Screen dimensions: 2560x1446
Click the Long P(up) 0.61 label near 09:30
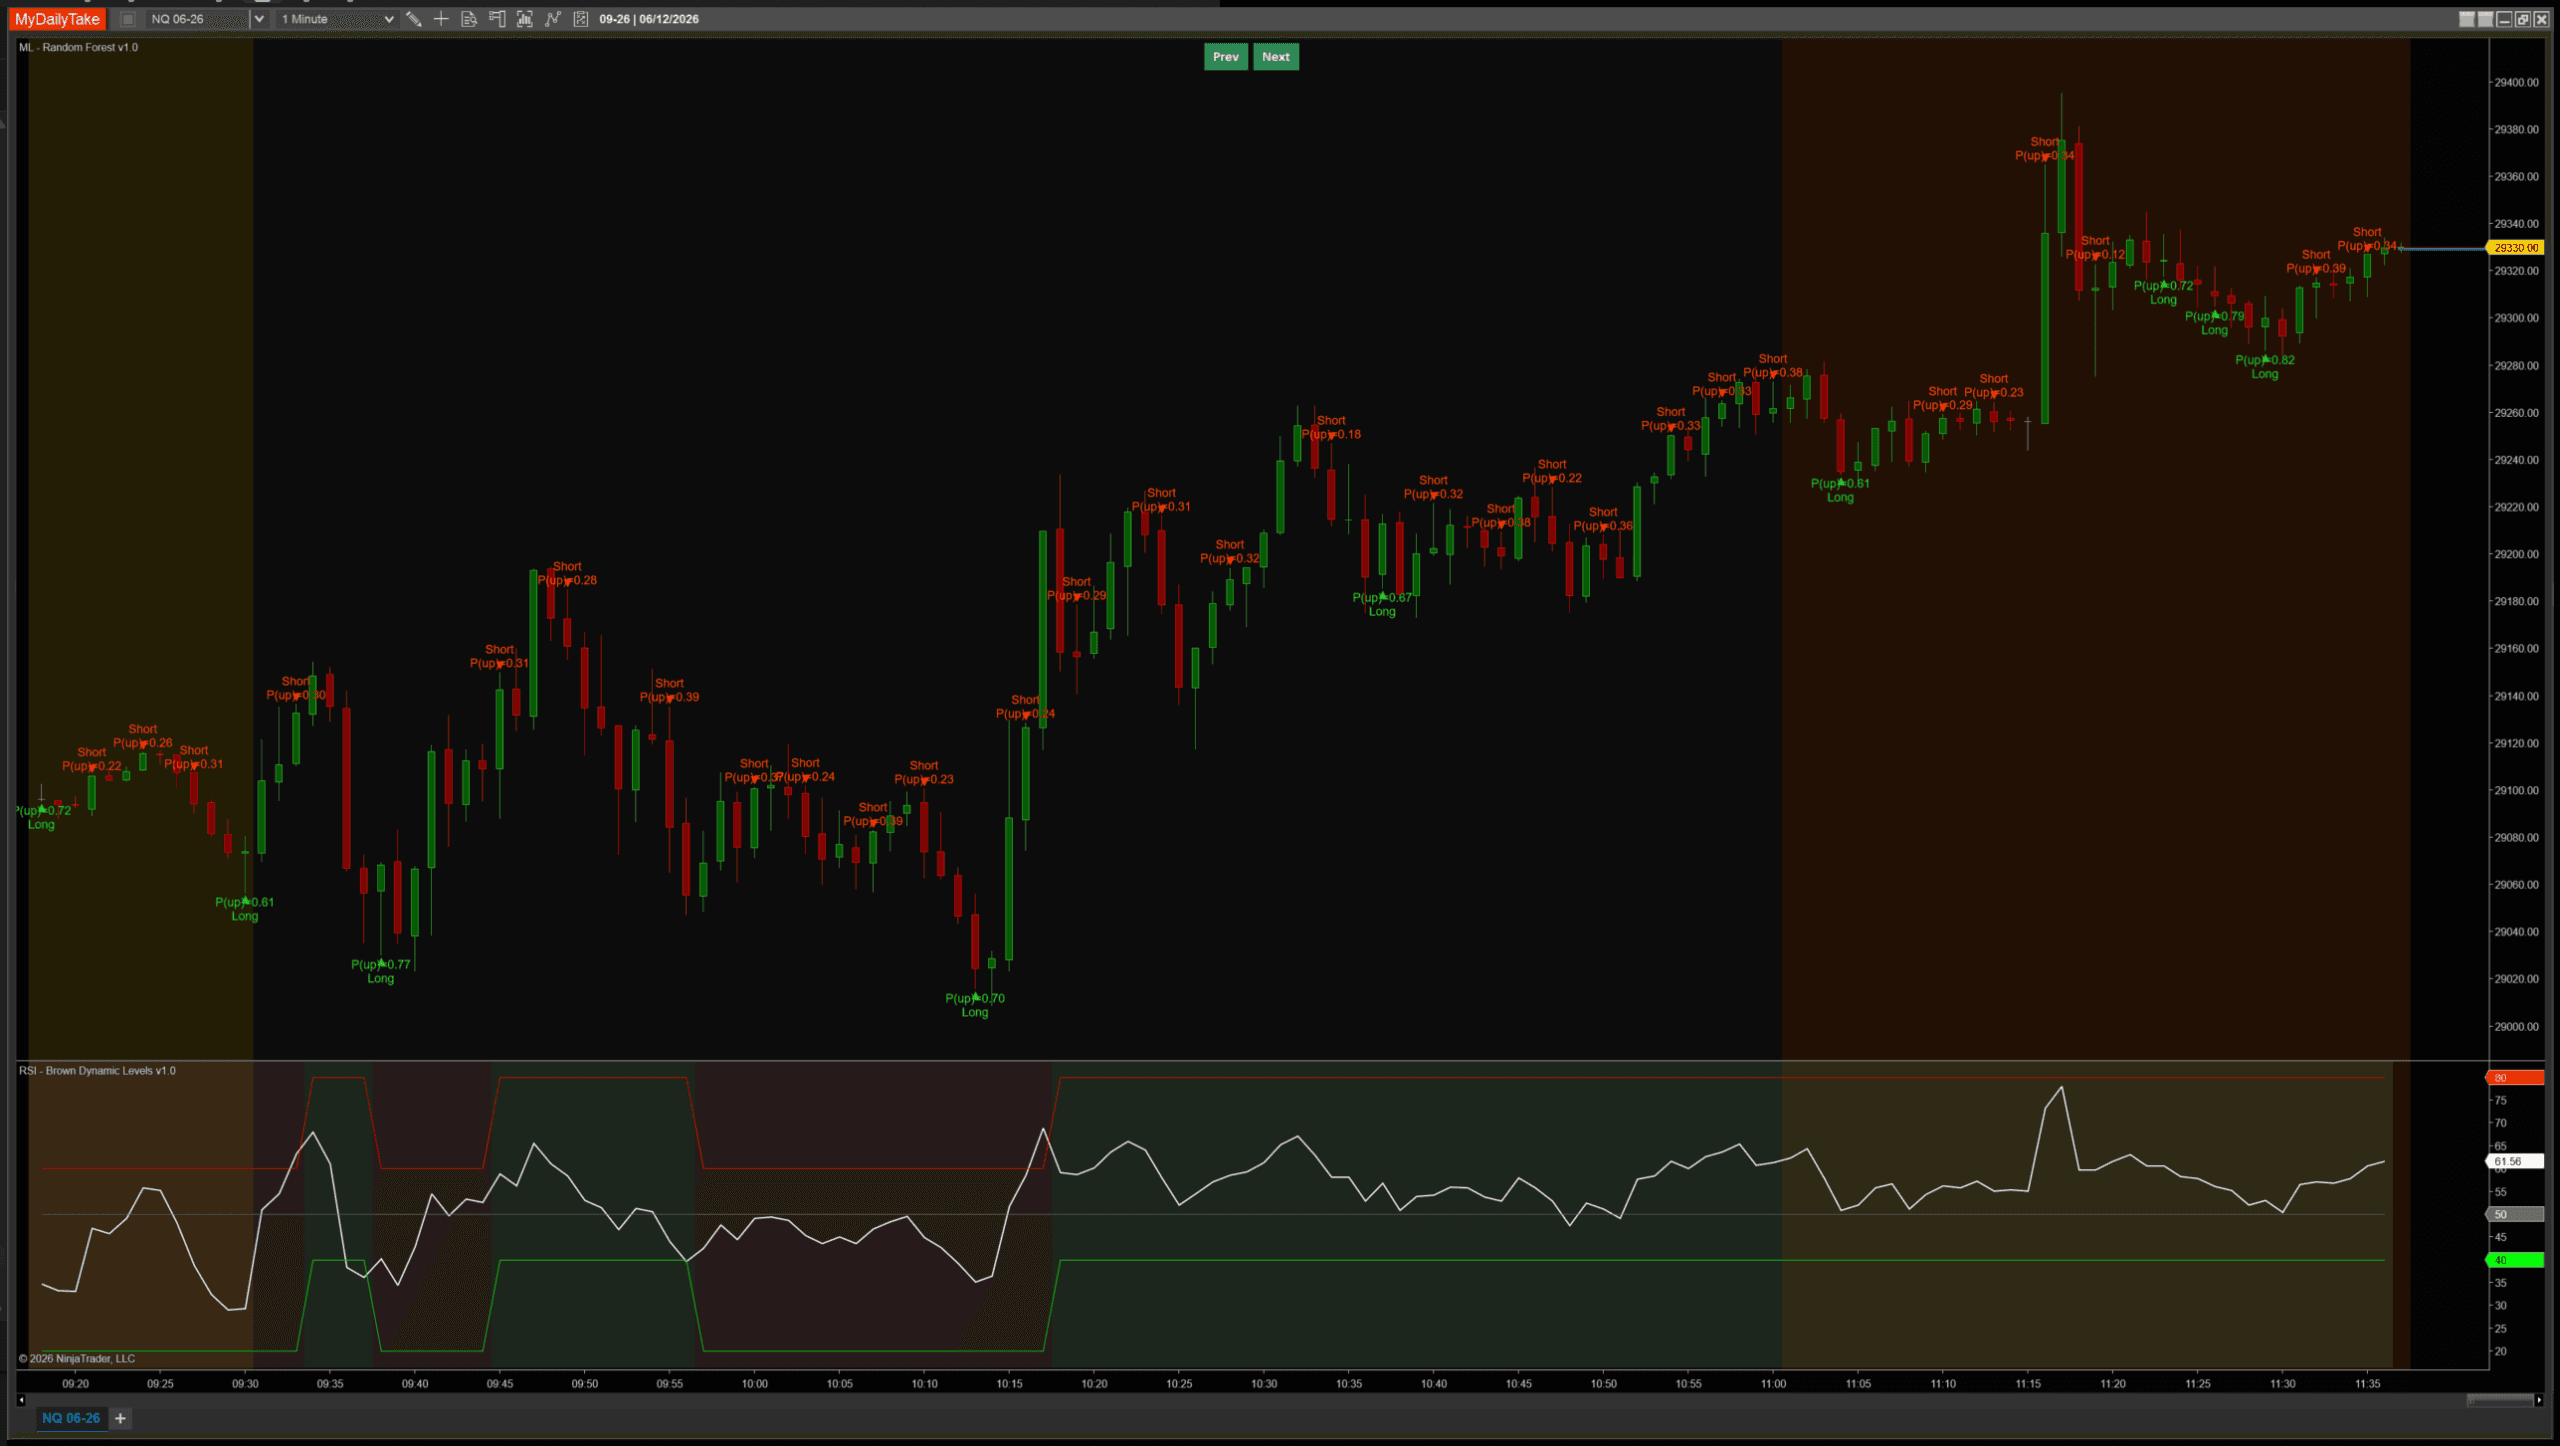(245, 909)
